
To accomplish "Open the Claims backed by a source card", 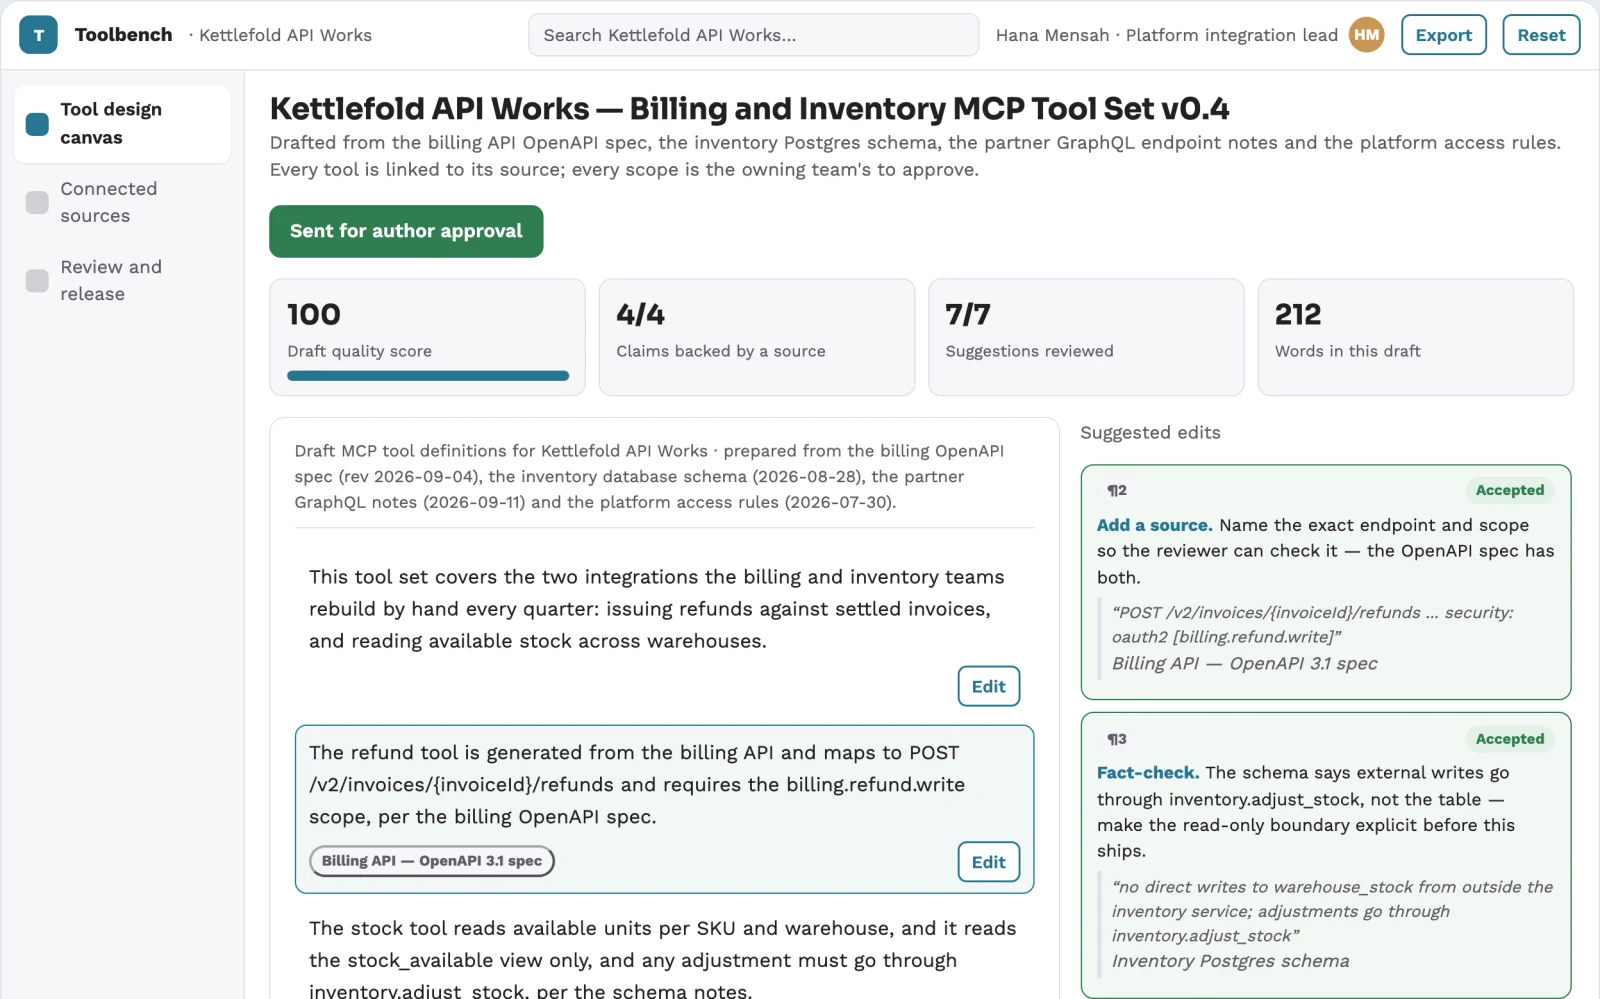I will tap(756, 337).
